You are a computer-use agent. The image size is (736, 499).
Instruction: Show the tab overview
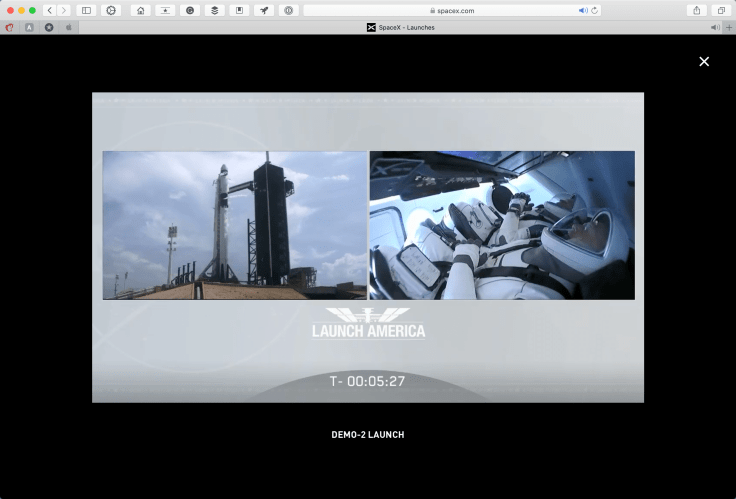point(721,10)
